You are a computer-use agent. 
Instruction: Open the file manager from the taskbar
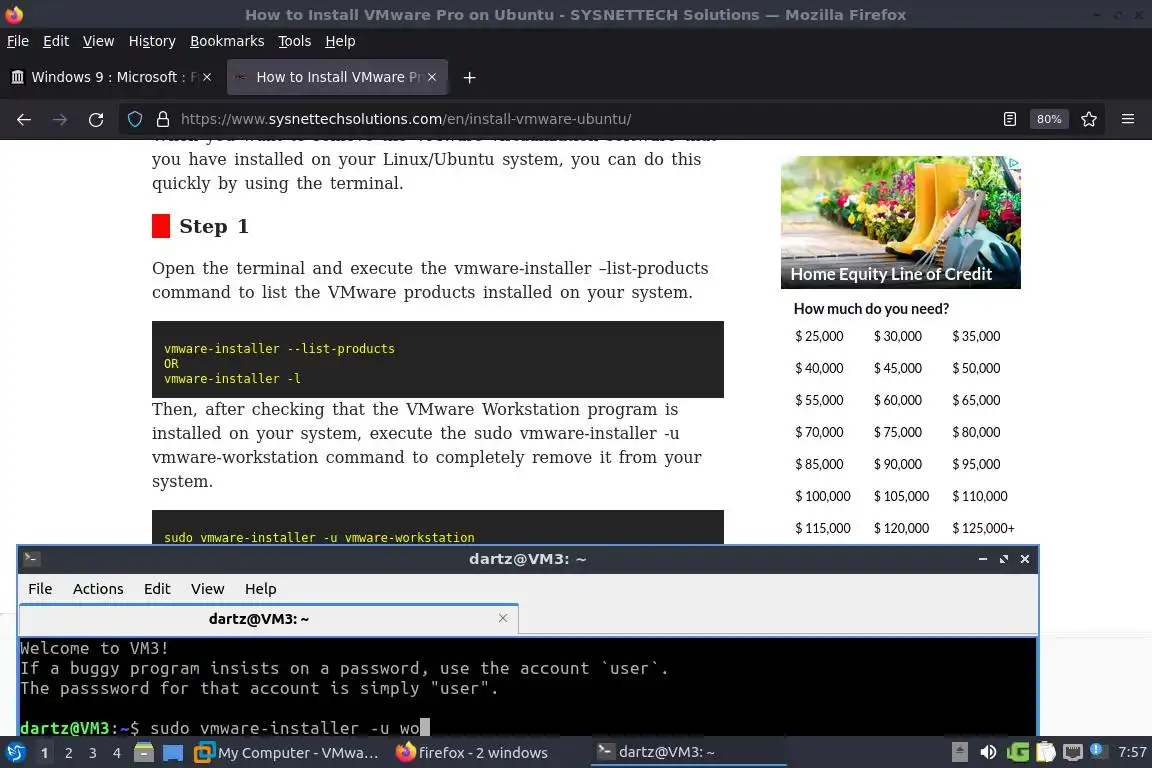click(144, 753)
